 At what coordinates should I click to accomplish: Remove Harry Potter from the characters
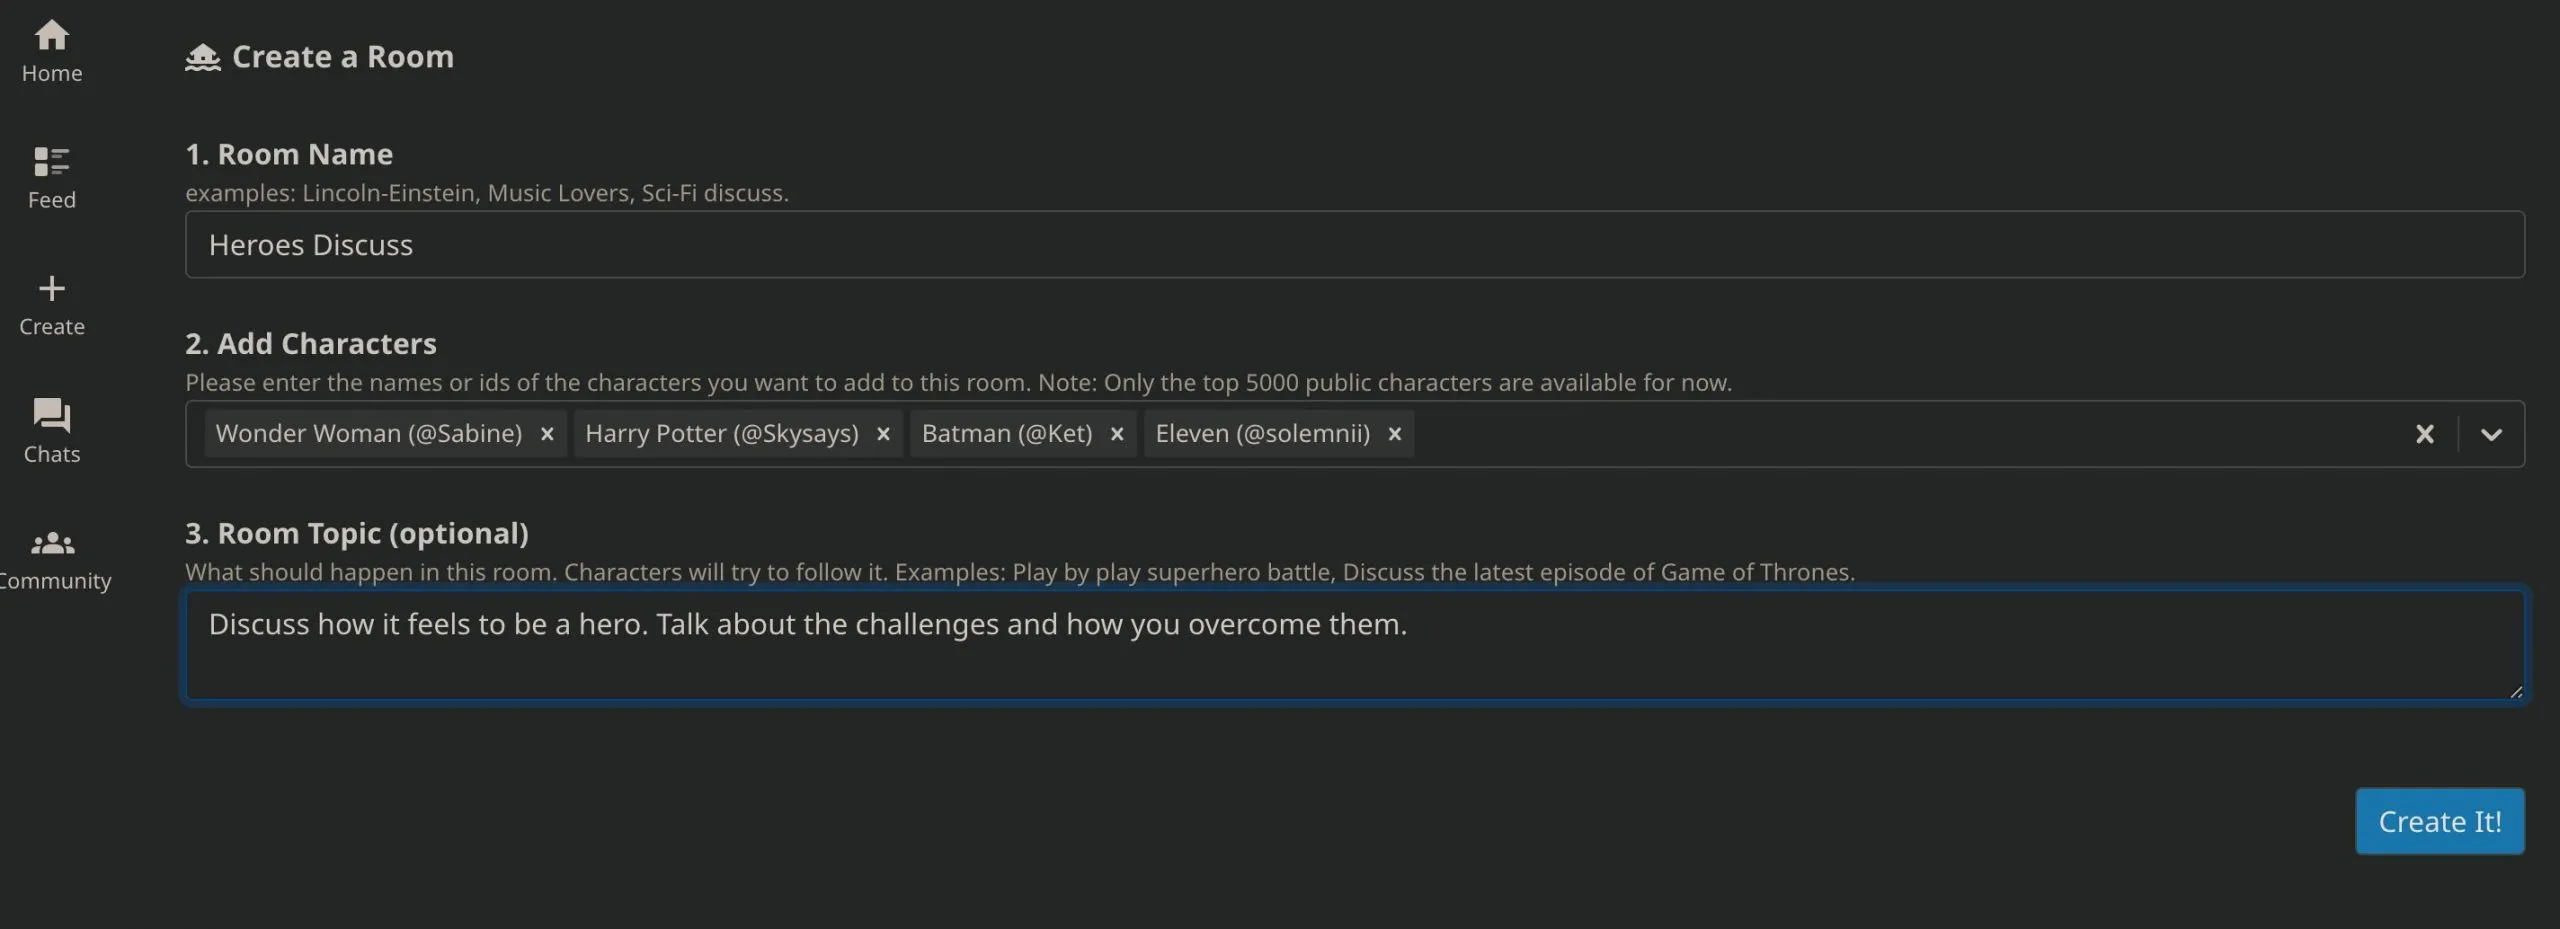point(883,433)
